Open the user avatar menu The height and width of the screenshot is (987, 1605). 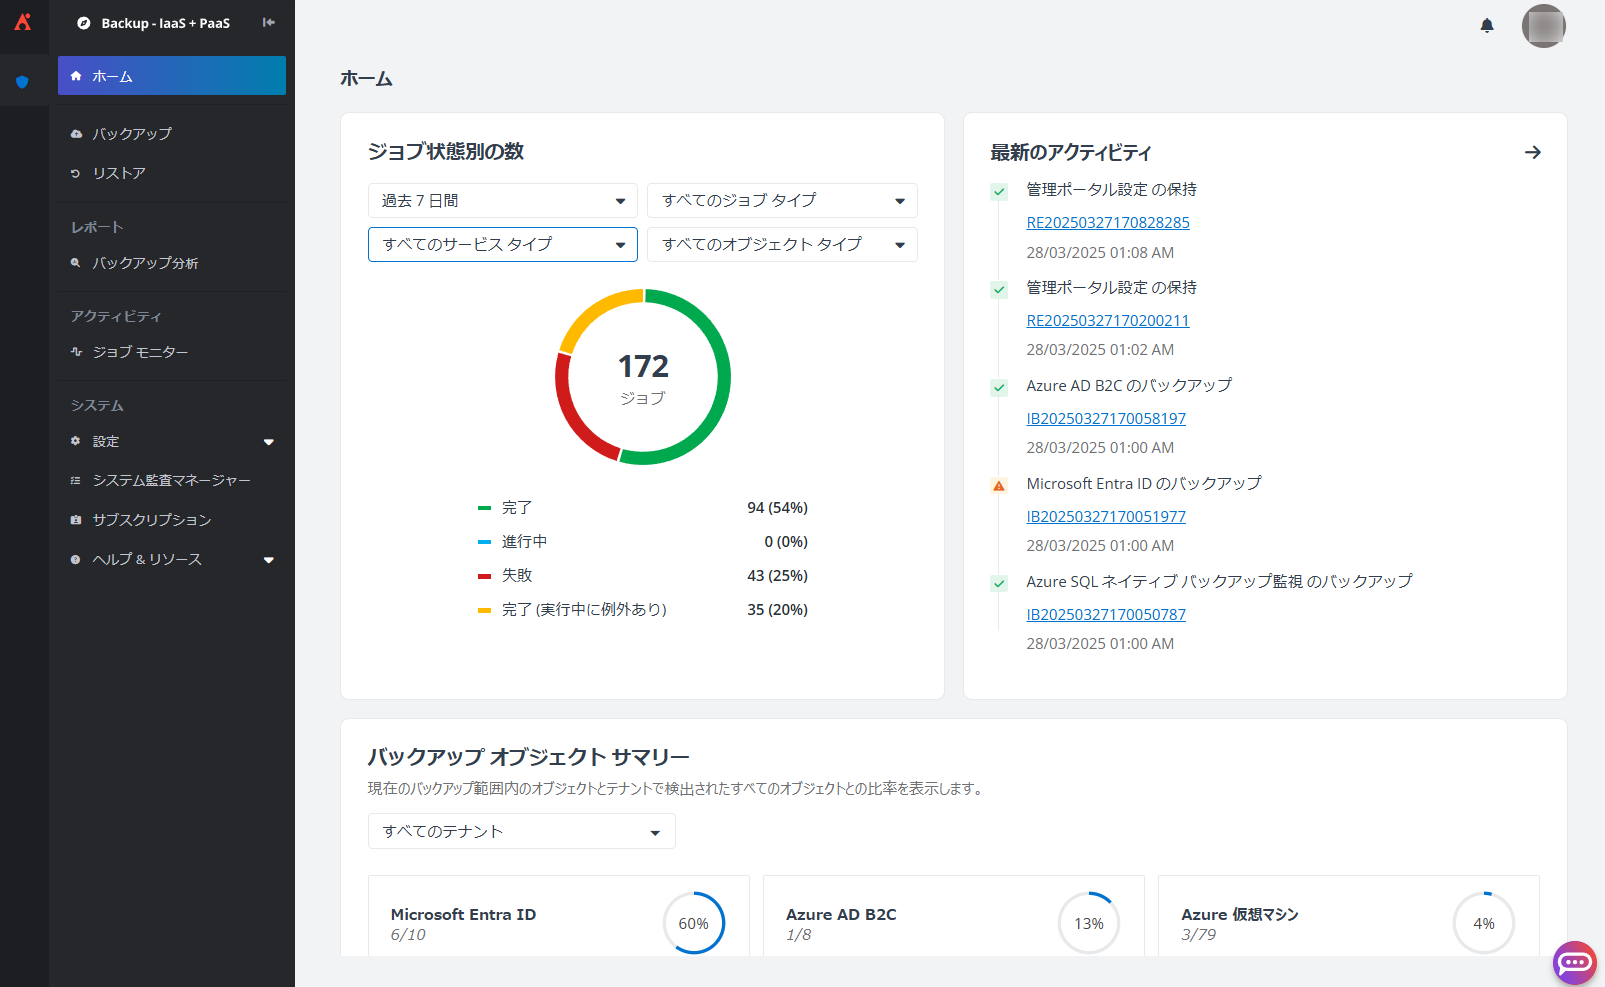1543,26
